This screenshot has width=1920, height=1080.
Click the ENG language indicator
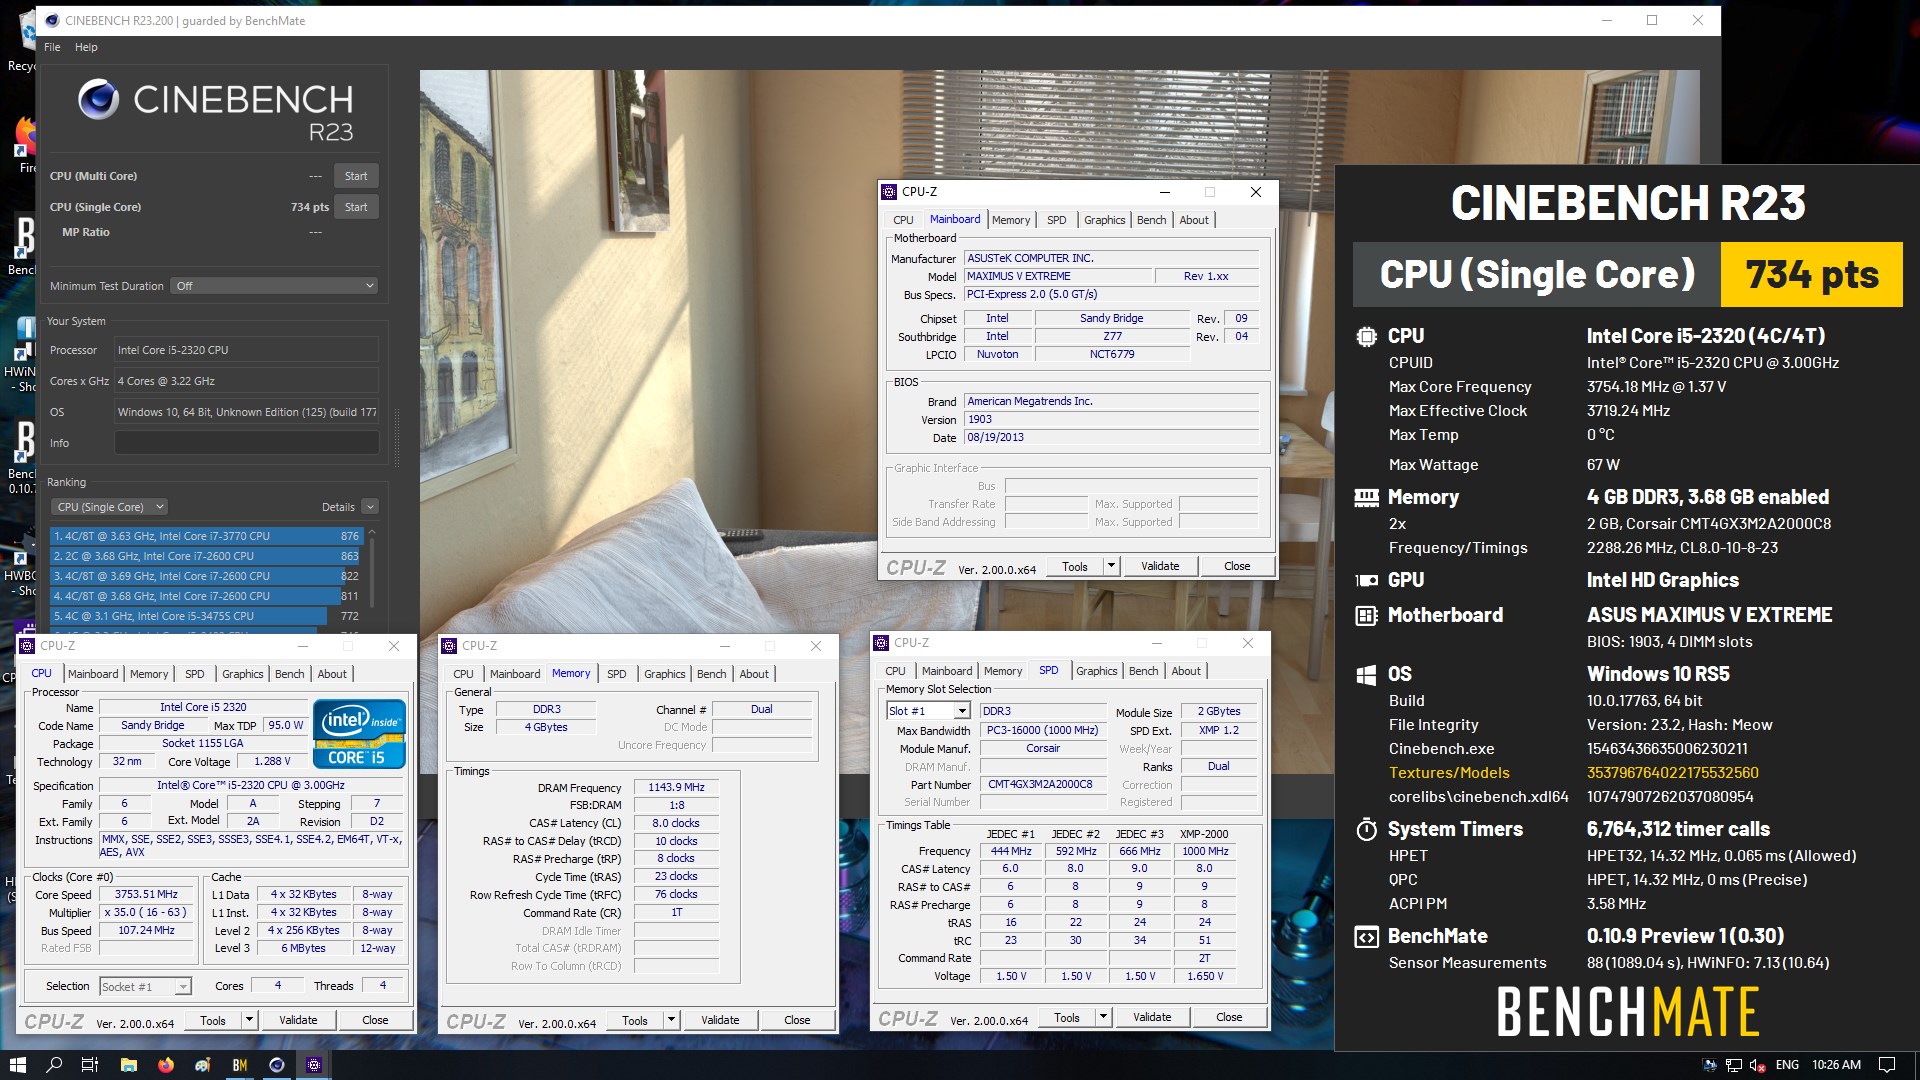pyautogui.click(x=1787, y=1065)
